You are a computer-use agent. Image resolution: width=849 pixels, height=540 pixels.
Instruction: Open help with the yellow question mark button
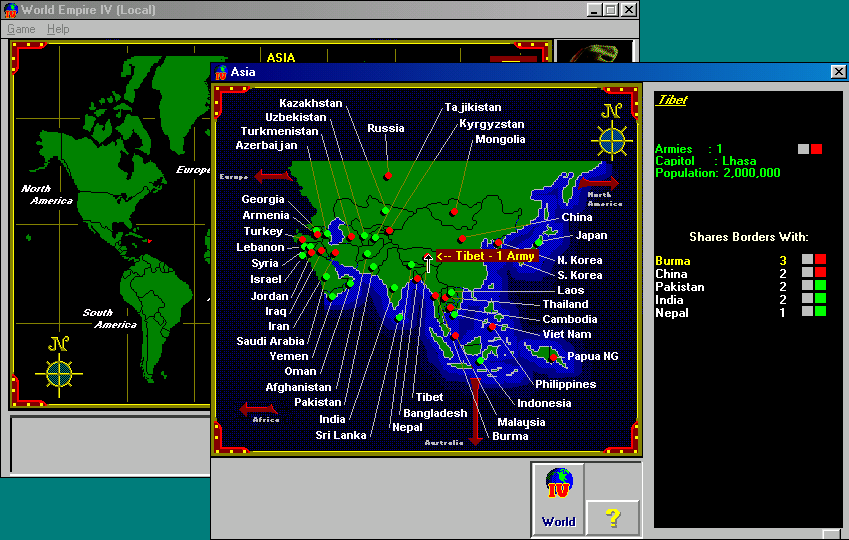[612, 518]
